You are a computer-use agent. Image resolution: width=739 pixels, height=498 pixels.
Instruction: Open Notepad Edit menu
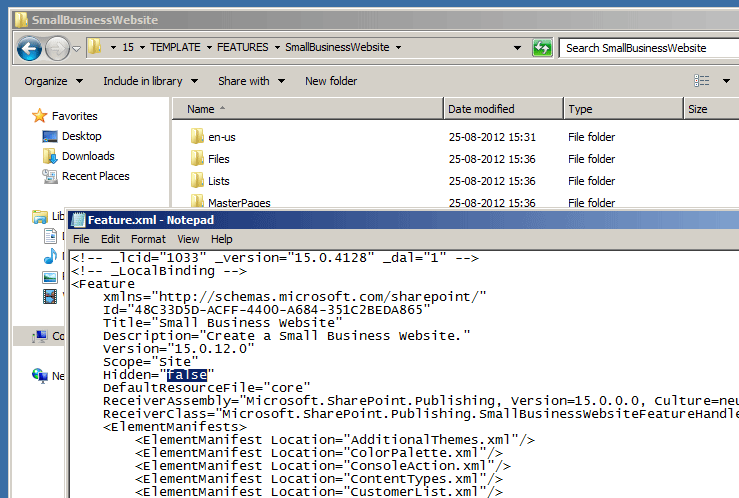click(110, 239)
